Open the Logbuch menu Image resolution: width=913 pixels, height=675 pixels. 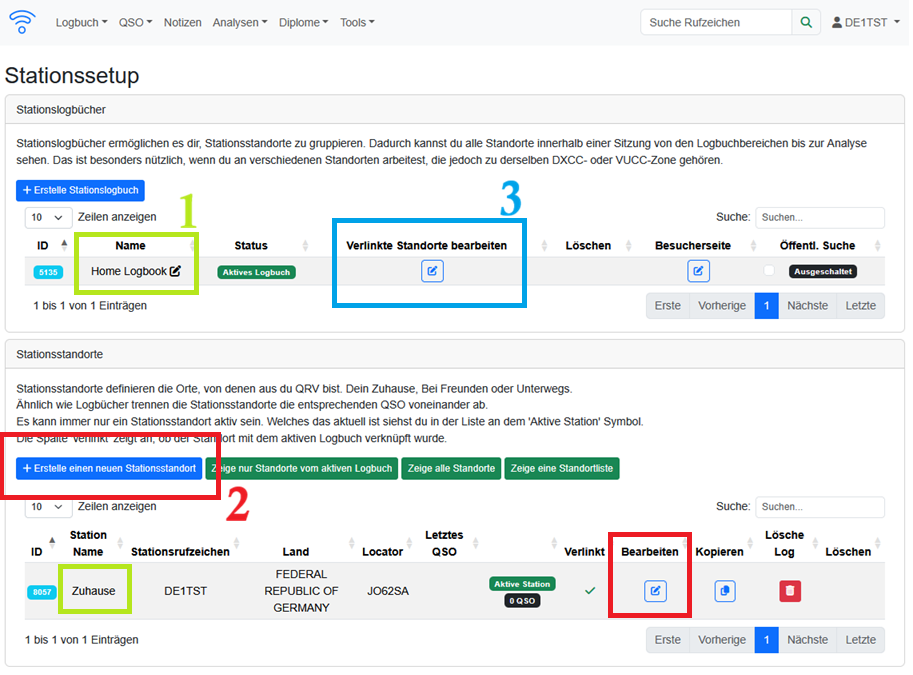point(81,22)
